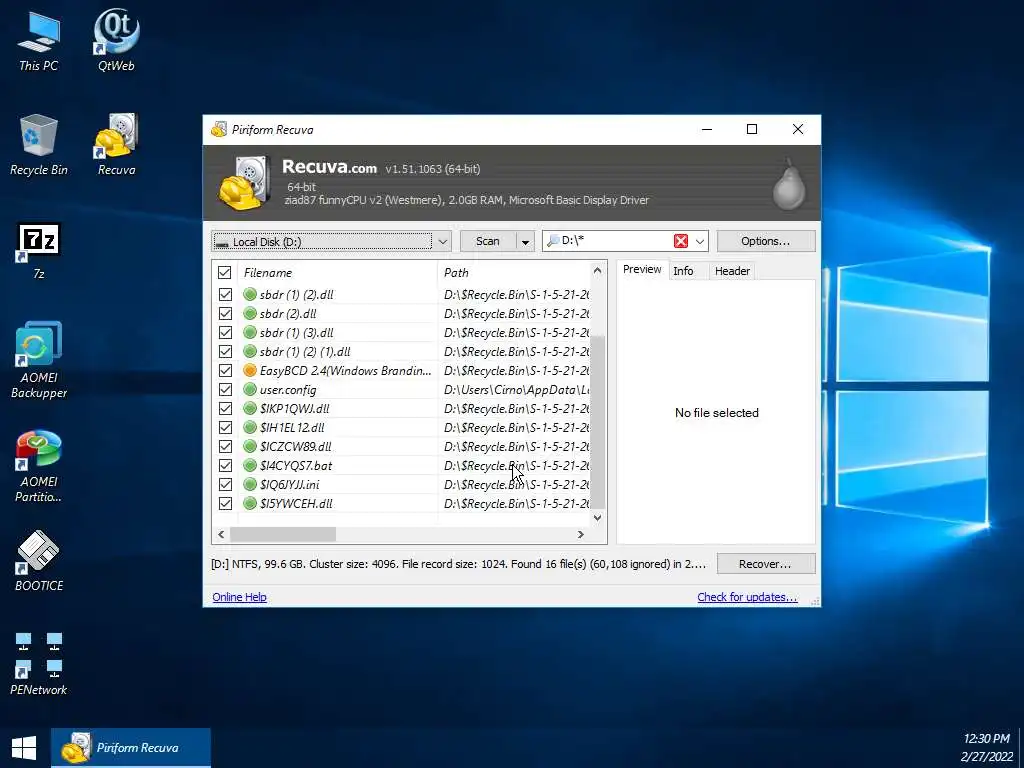Click green status icon for sbdr (2).dll
This screenshot has width=1024, height=768.
tap(249, 313)
